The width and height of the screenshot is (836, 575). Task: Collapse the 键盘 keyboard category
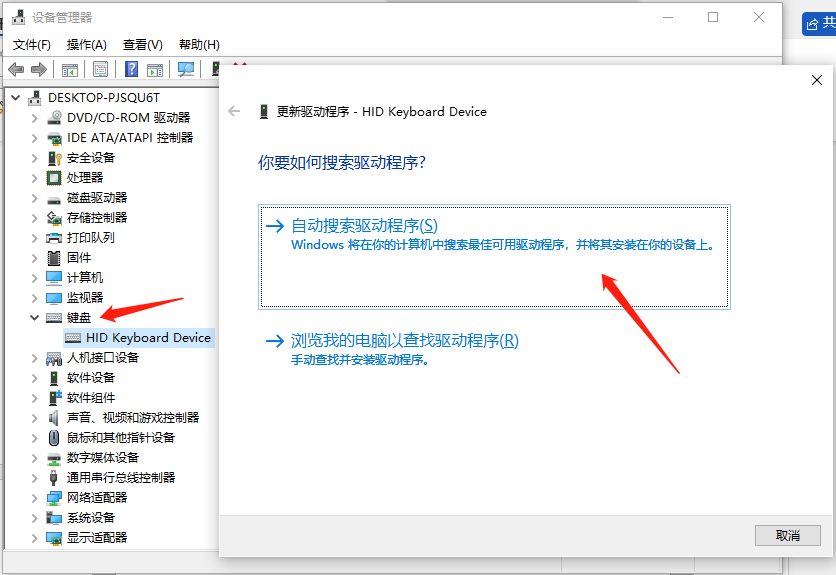click(34, 318)
